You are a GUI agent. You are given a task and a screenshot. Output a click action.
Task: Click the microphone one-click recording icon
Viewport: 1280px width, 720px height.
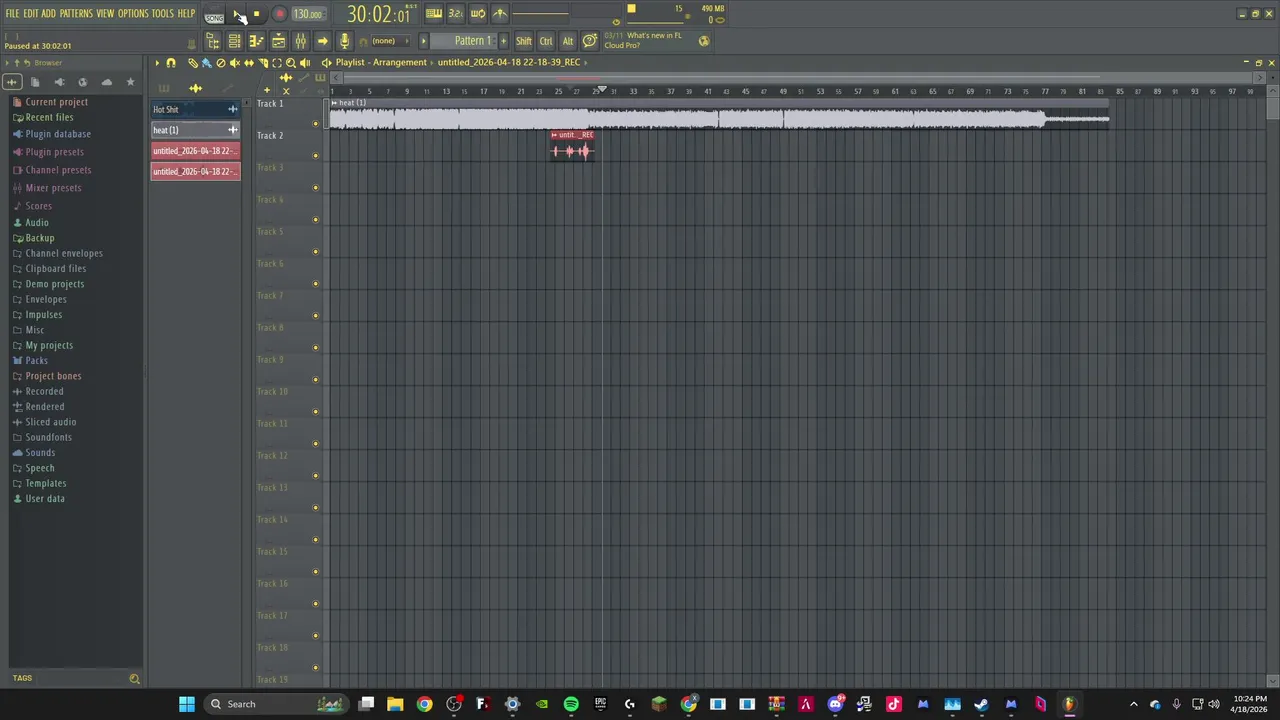pyautogui.click(x=344, y=41)
